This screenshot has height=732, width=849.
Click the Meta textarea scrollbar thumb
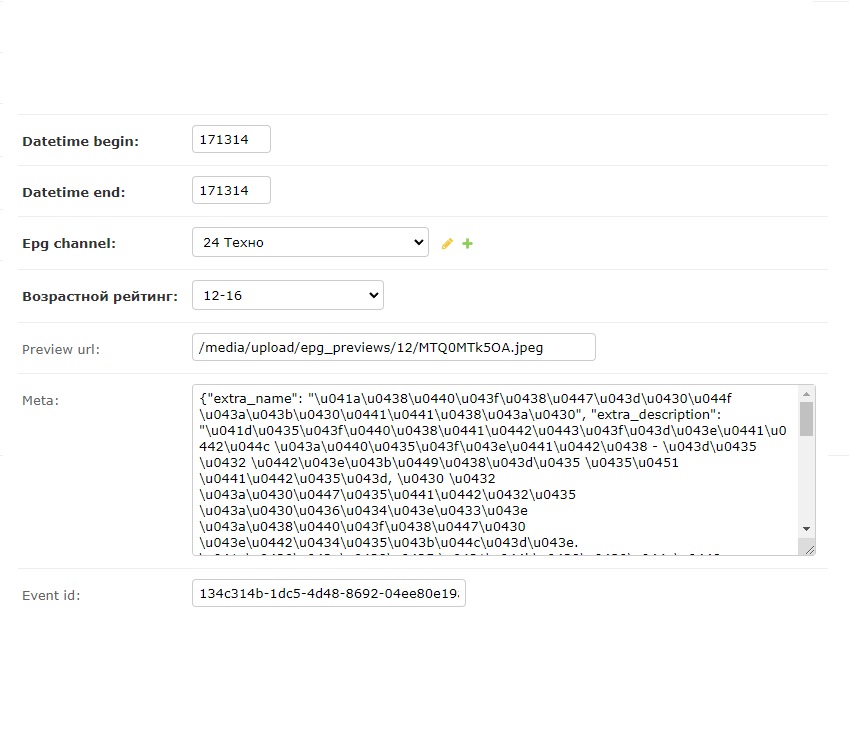tap(806, 419)
